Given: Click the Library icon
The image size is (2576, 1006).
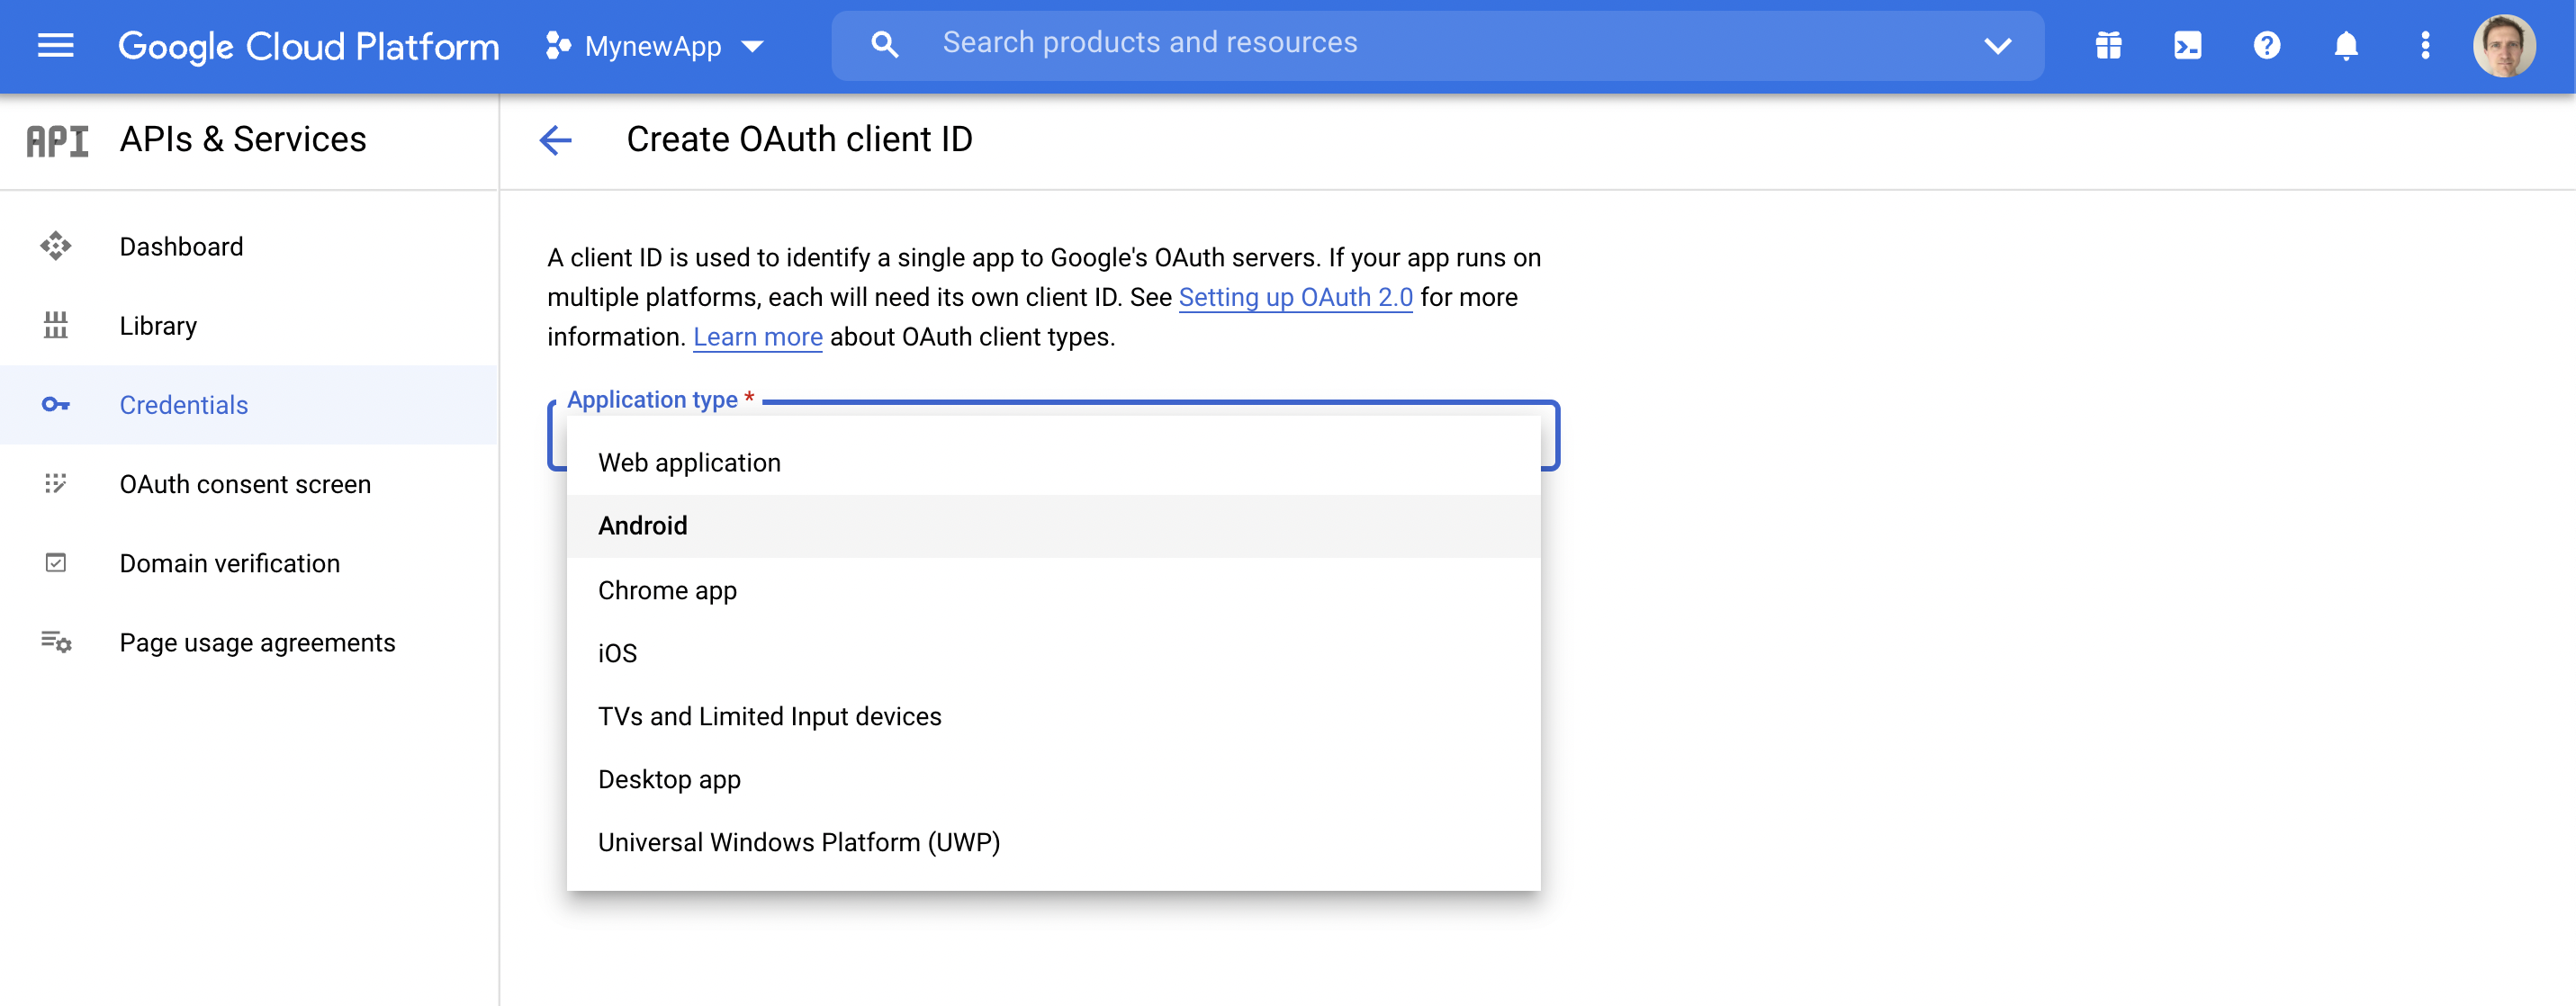Looking at the screenshot, I should [56, 325].
